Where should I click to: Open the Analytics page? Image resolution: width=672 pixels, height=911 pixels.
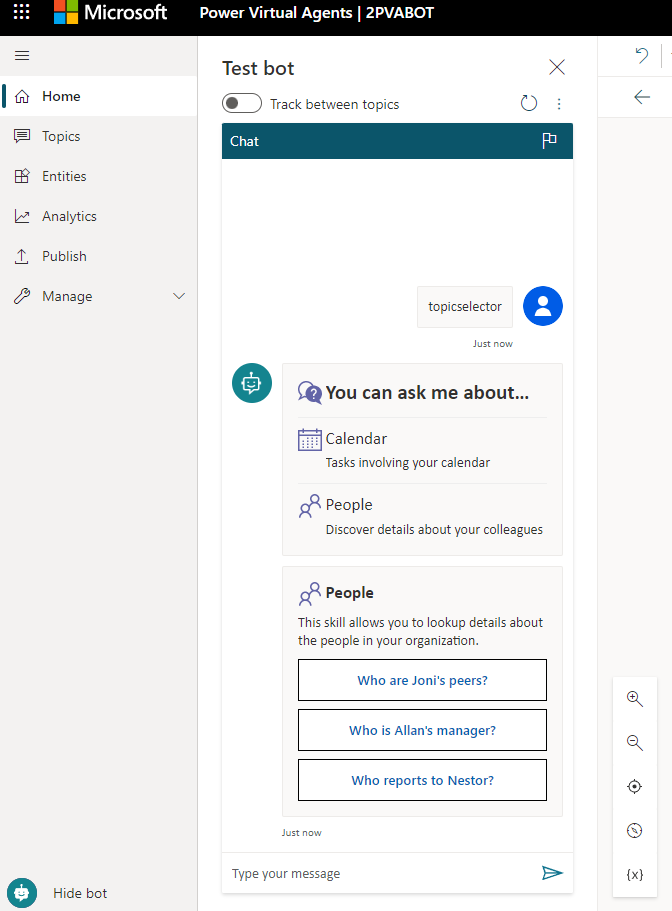(x=99, y=216)
